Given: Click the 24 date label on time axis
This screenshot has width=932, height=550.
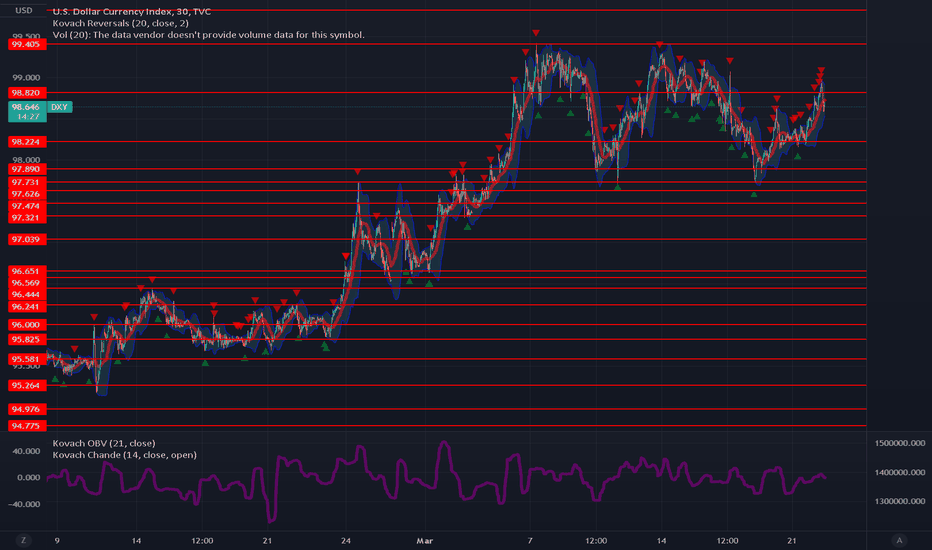Looking at the screenshot, I should [x=346, y=540].
